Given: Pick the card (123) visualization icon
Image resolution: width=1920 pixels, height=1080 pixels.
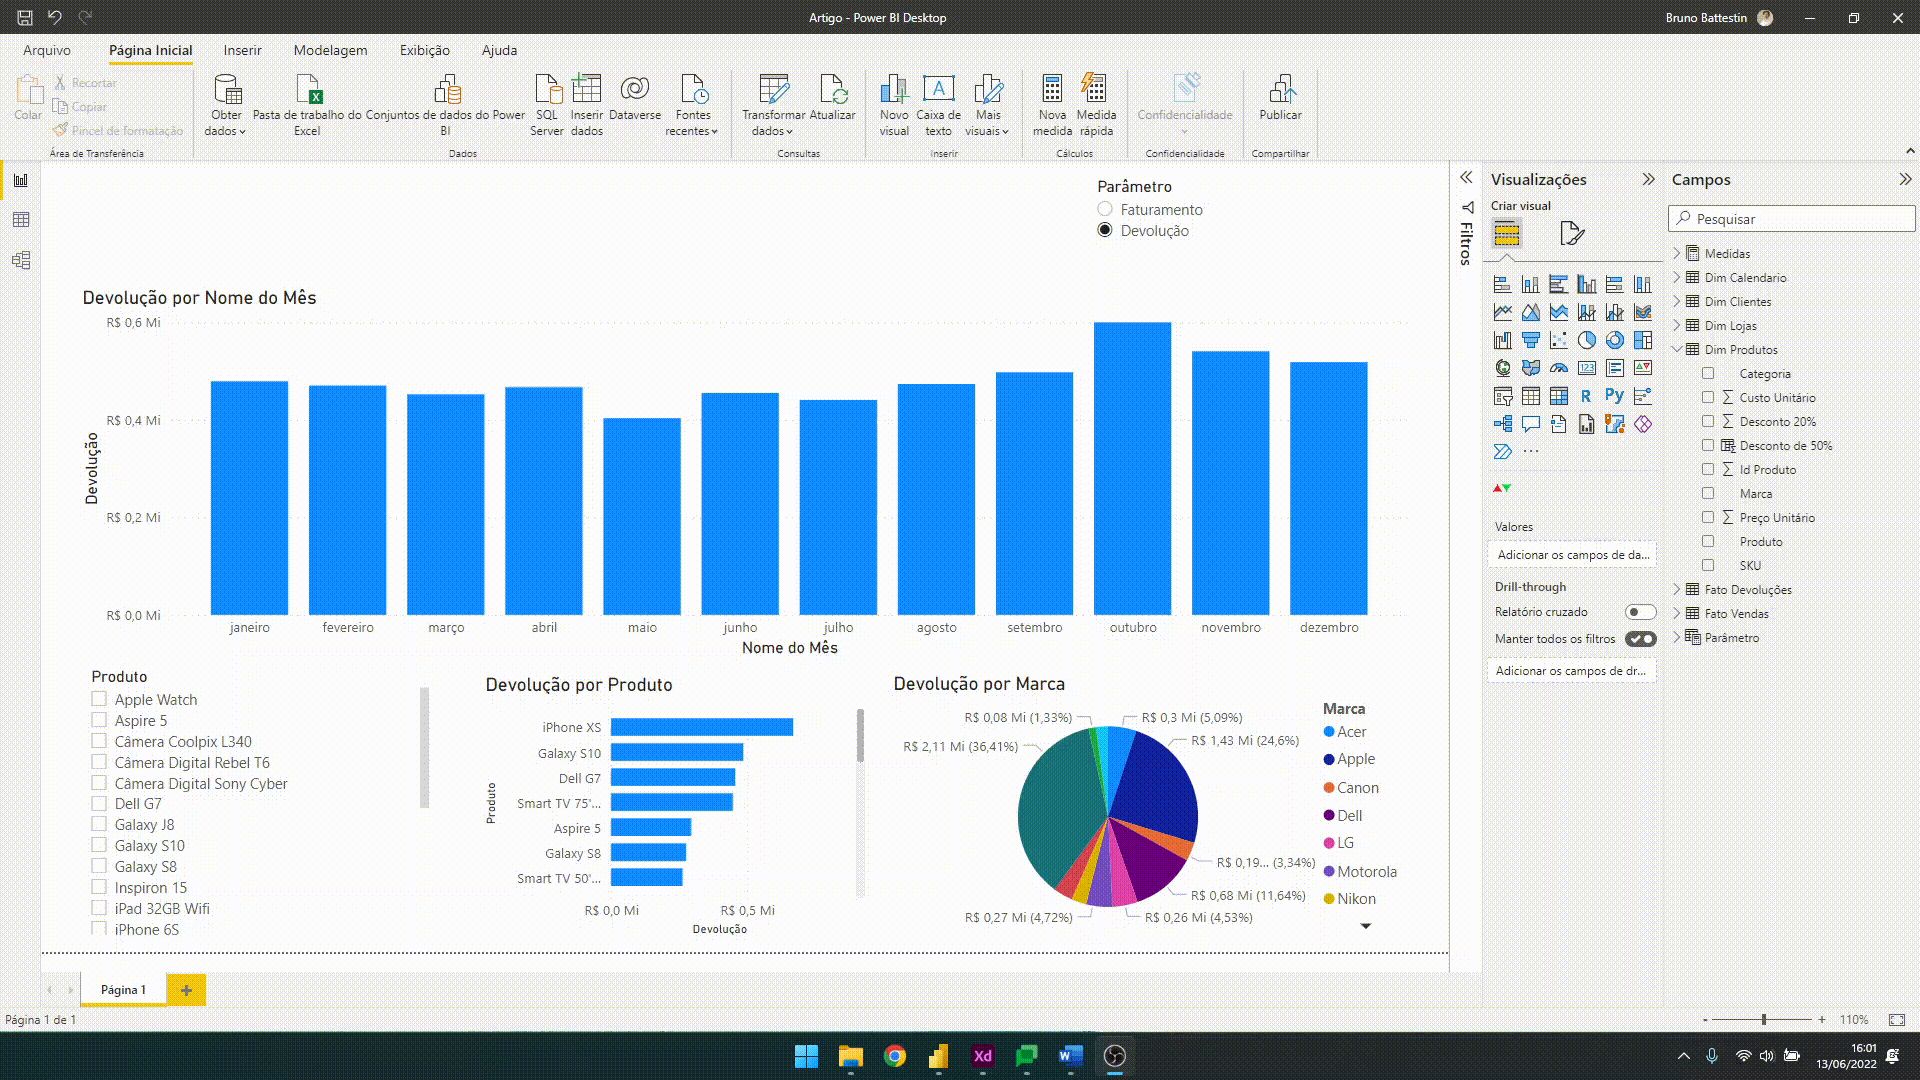Looking at the screenshot, I should coord(1587,368).
